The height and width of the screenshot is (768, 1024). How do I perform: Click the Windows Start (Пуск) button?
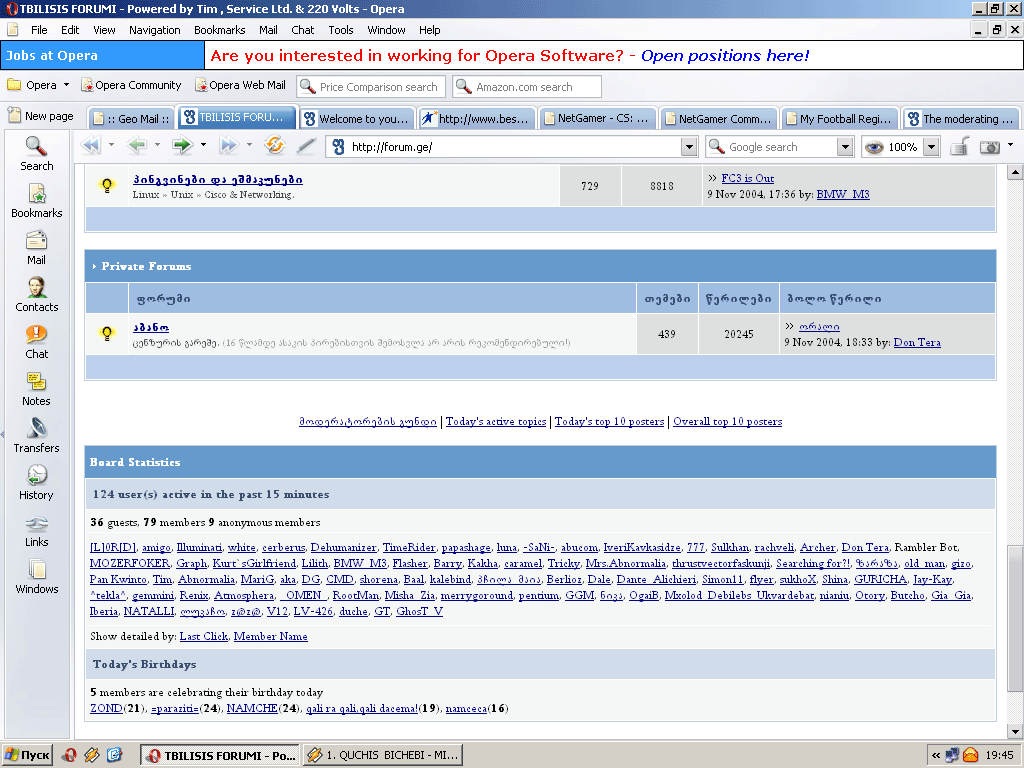point(27,755)
